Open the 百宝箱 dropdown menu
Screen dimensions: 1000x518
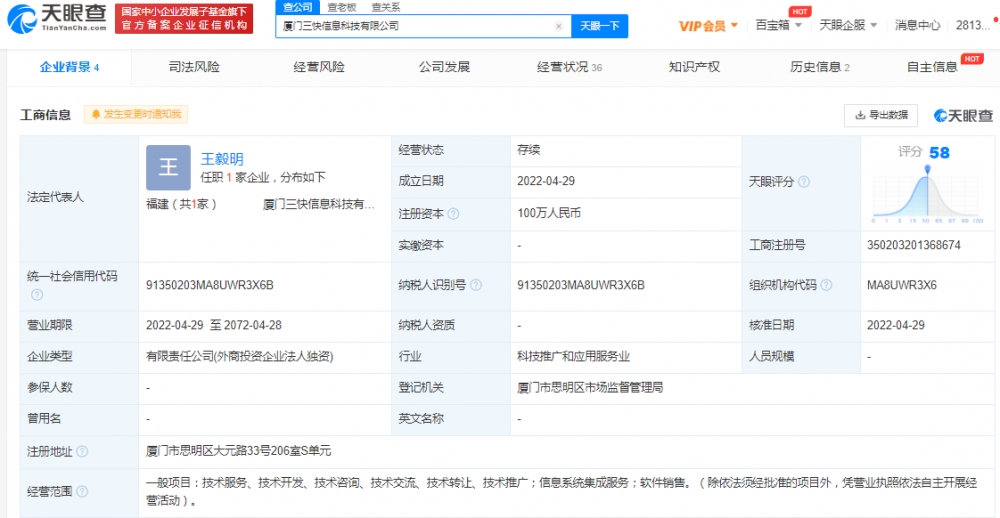[778, 26]
